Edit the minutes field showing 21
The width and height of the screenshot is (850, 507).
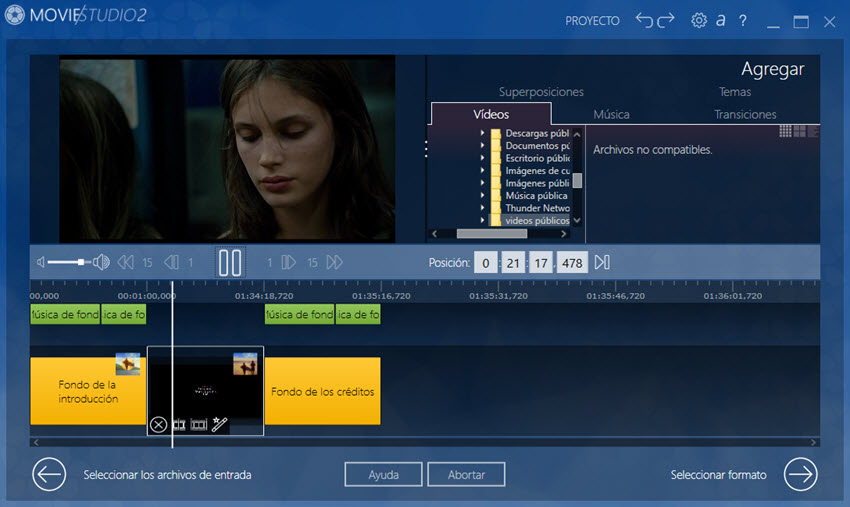[513, 263]
